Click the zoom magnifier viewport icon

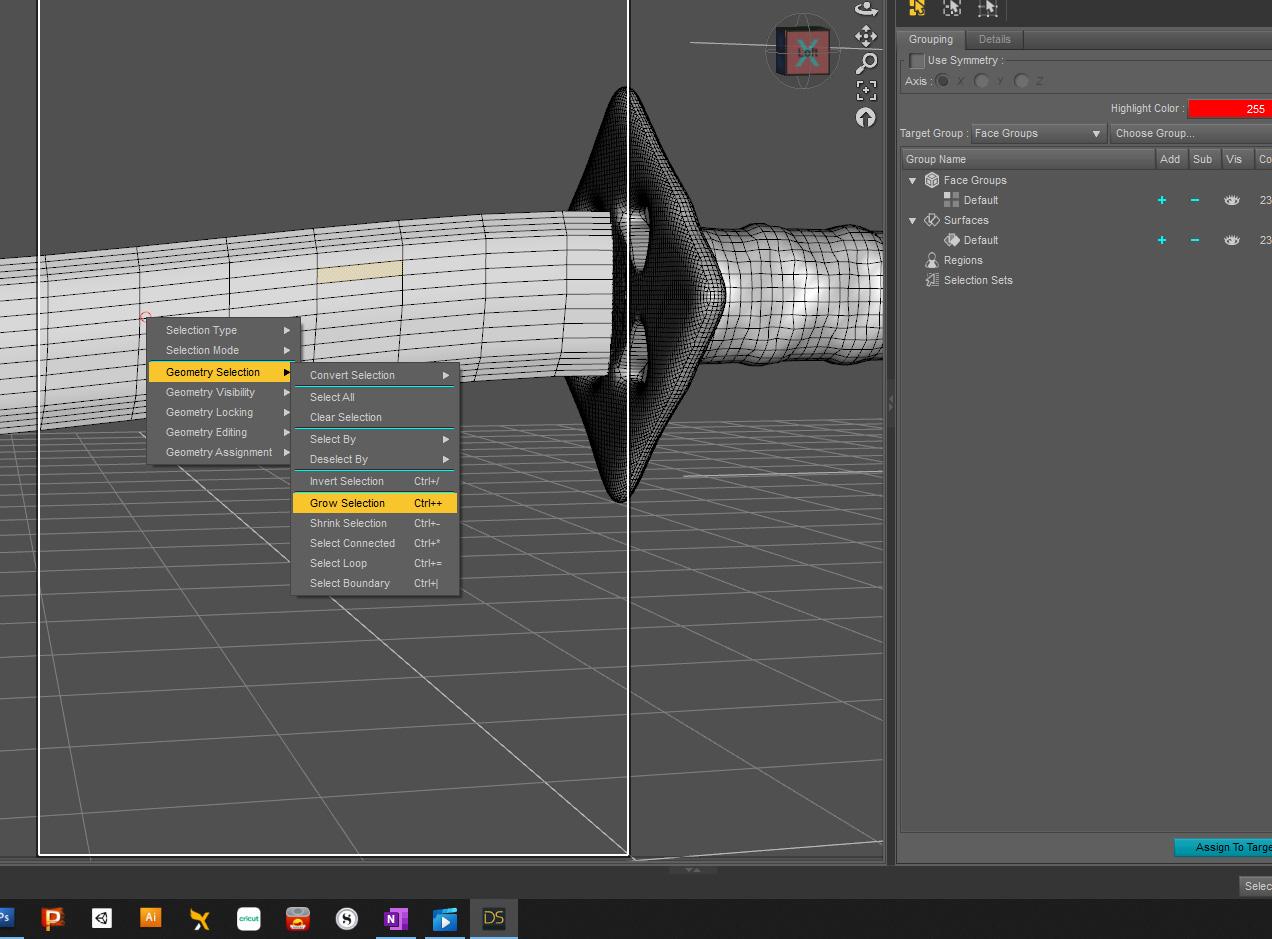tap(866, 64)
